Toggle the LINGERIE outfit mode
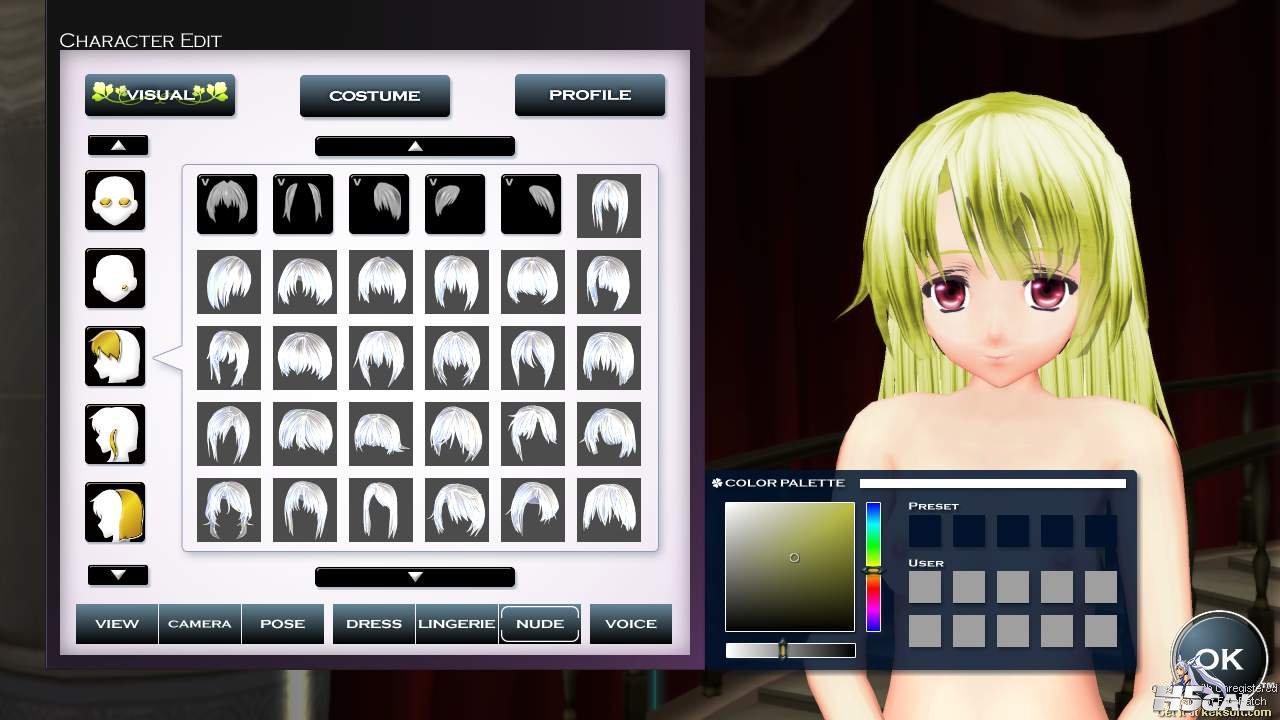 coord(457,623)
